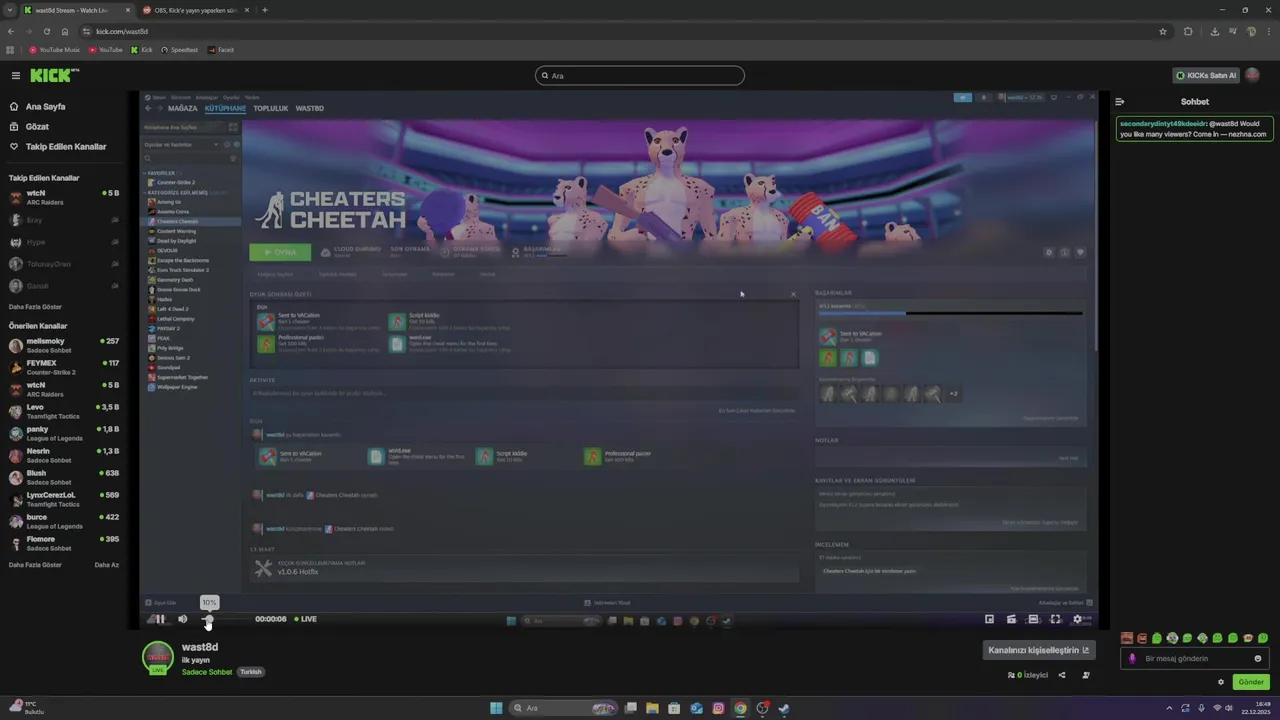Reload the browser page

coord(47,31)
